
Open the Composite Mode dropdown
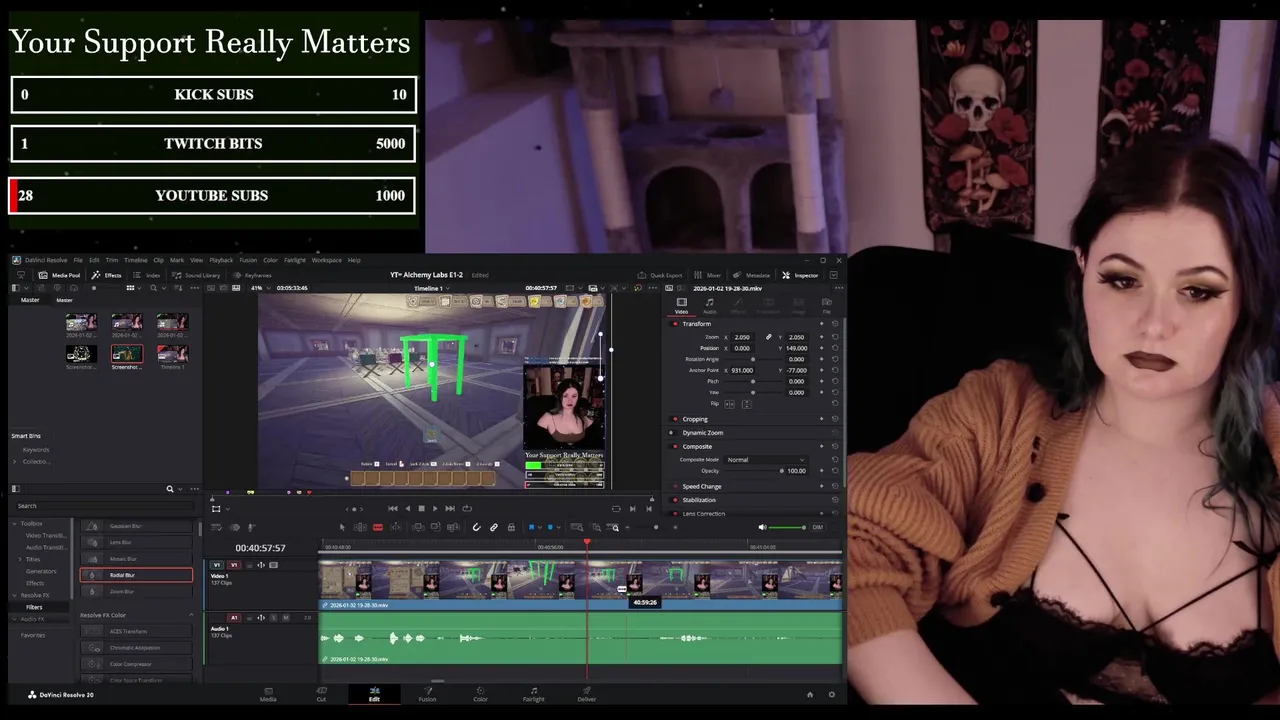(766, 460)
